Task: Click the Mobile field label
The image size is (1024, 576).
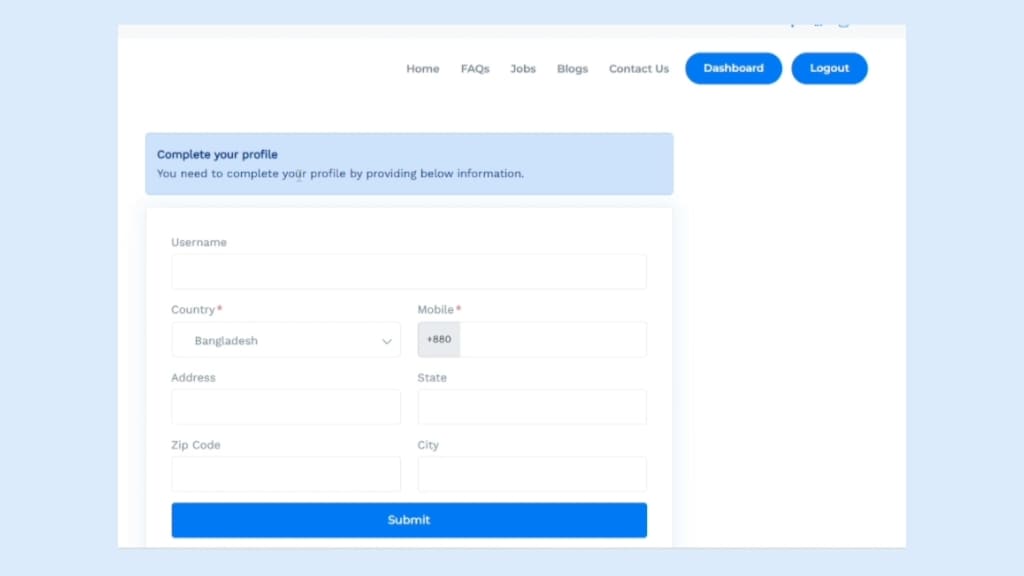Action: (x=435, y=310)
